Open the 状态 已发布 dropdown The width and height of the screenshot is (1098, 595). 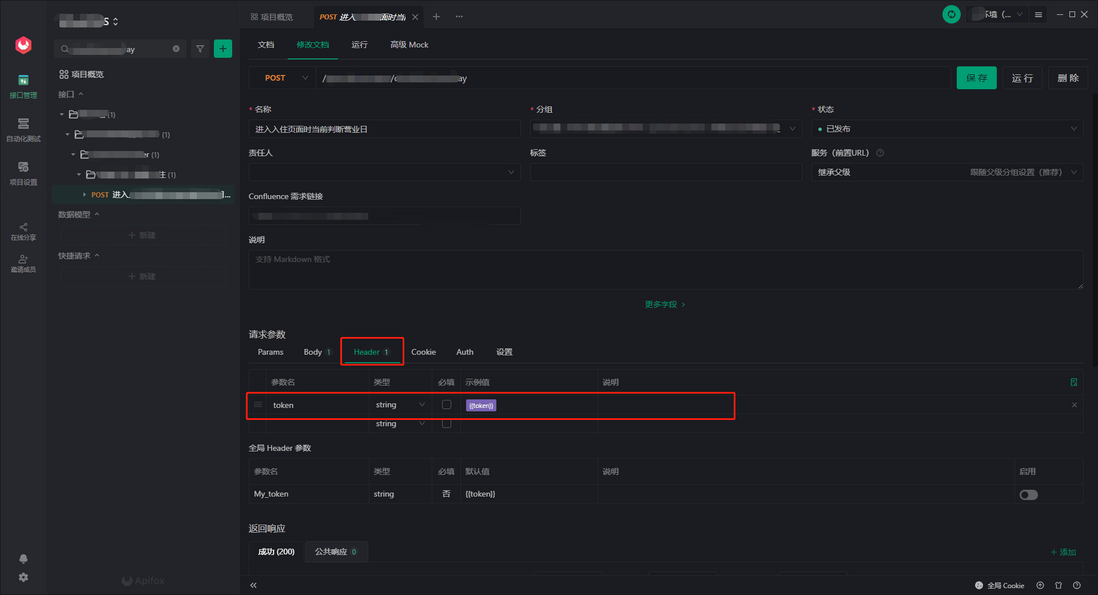tap(947, 129)
